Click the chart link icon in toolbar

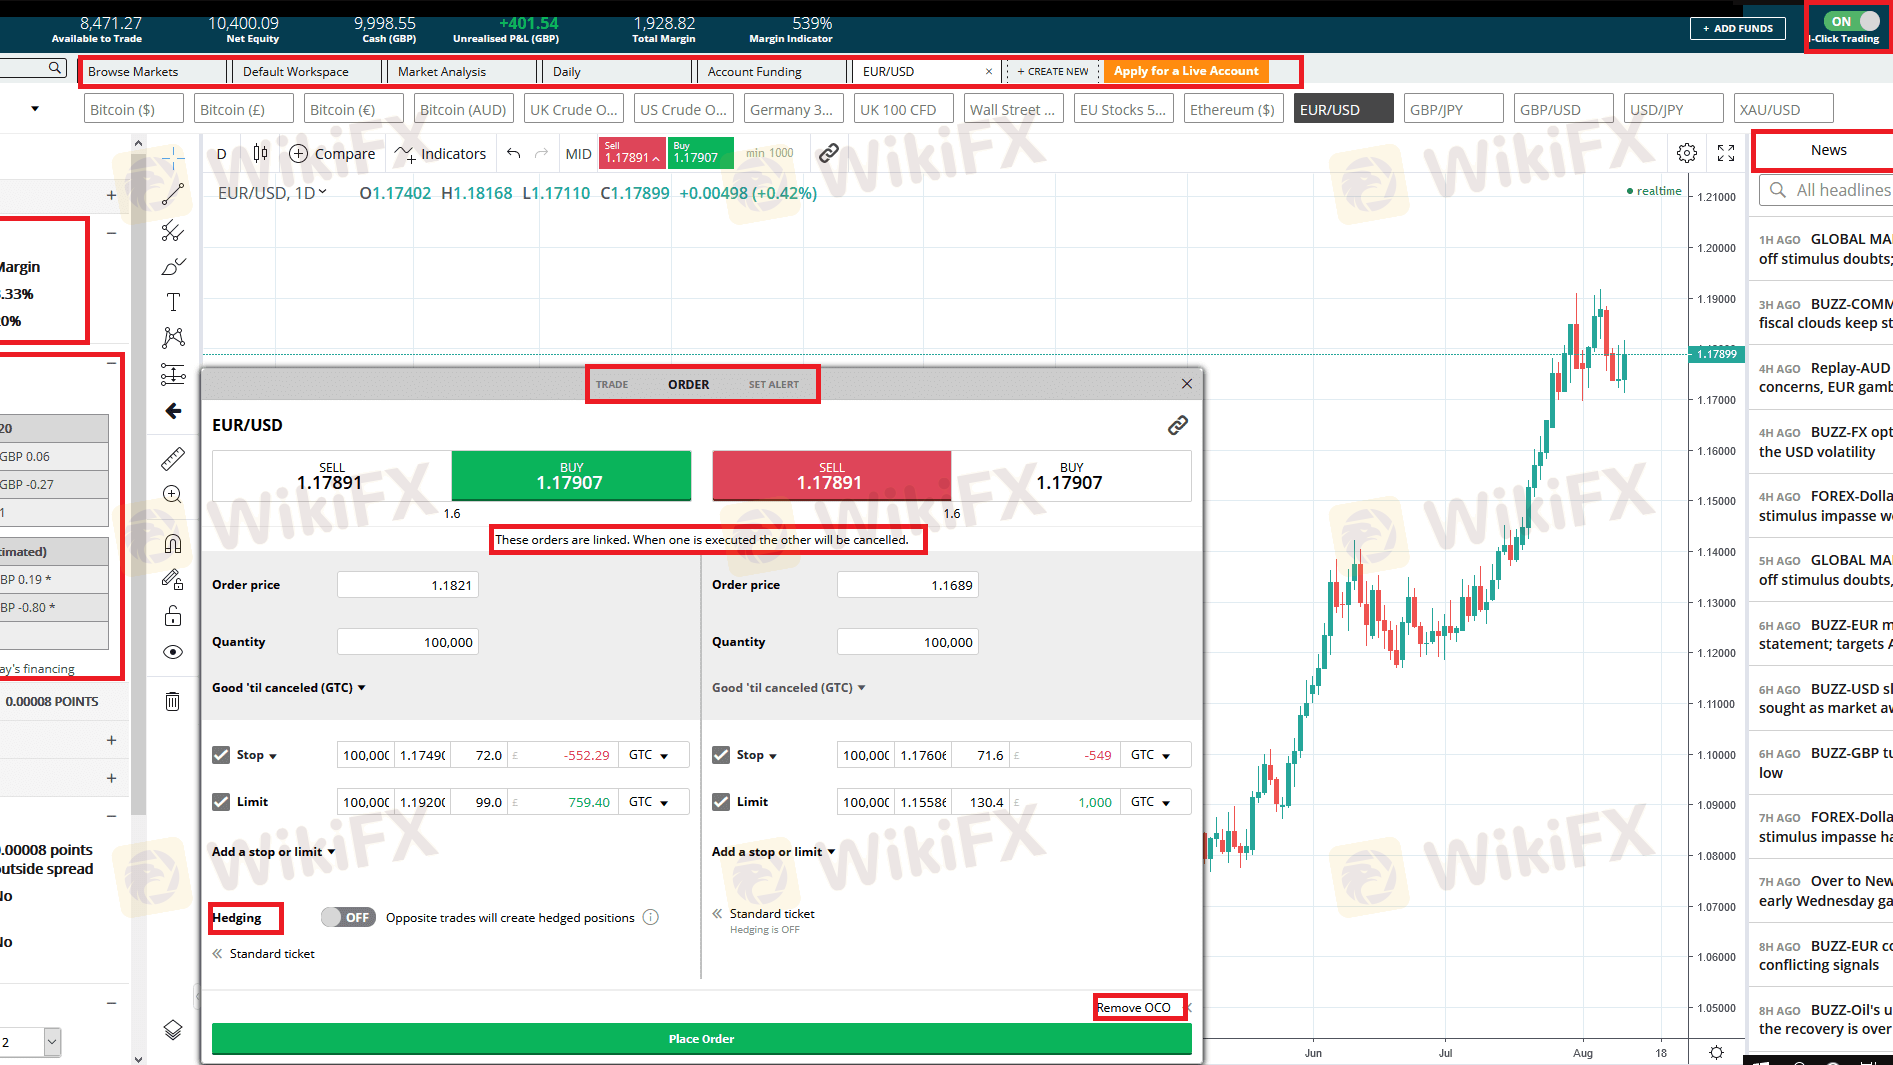828,153
